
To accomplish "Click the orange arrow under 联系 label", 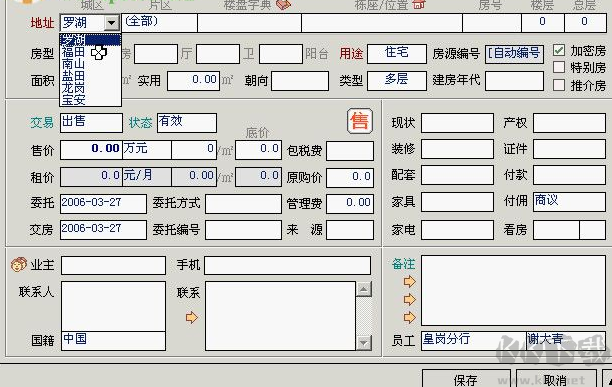I will (192, 317).
